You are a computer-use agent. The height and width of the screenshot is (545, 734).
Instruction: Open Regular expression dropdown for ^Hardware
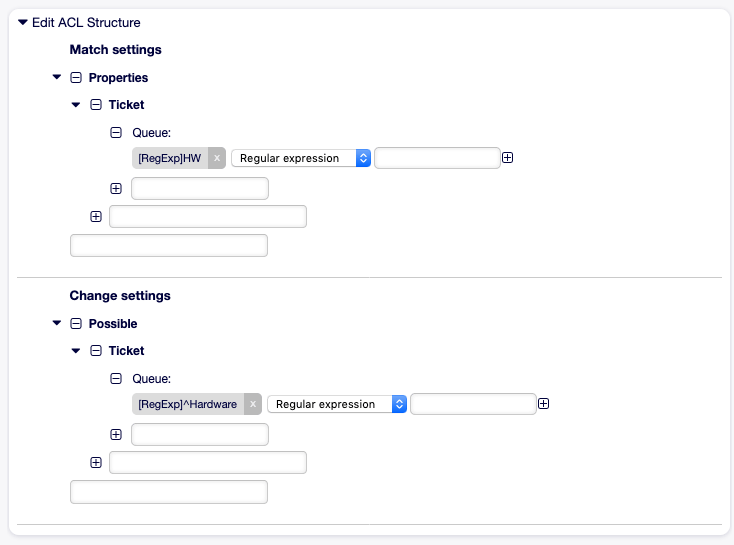(x=337, y=404)
